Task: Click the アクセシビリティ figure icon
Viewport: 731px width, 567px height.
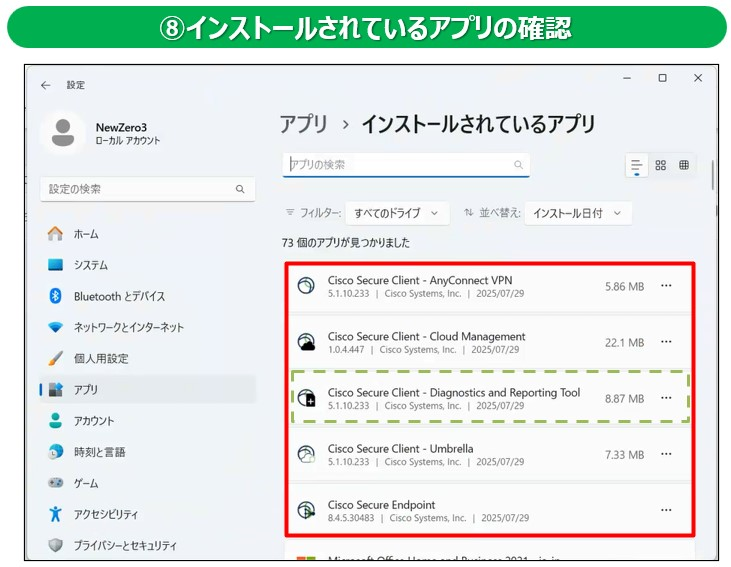Action: tap(55, 514)
